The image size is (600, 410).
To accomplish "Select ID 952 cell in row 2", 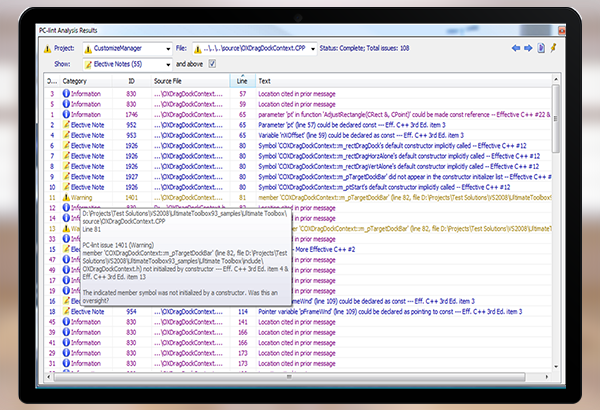I will click(131, 125).
